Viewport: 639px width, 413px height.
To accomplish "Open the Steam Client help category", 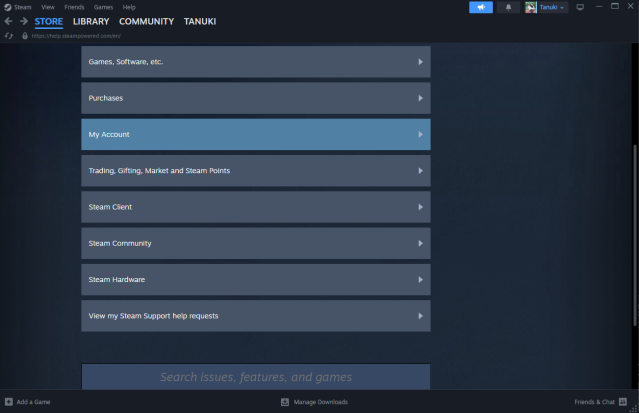I will click(256, 207).
